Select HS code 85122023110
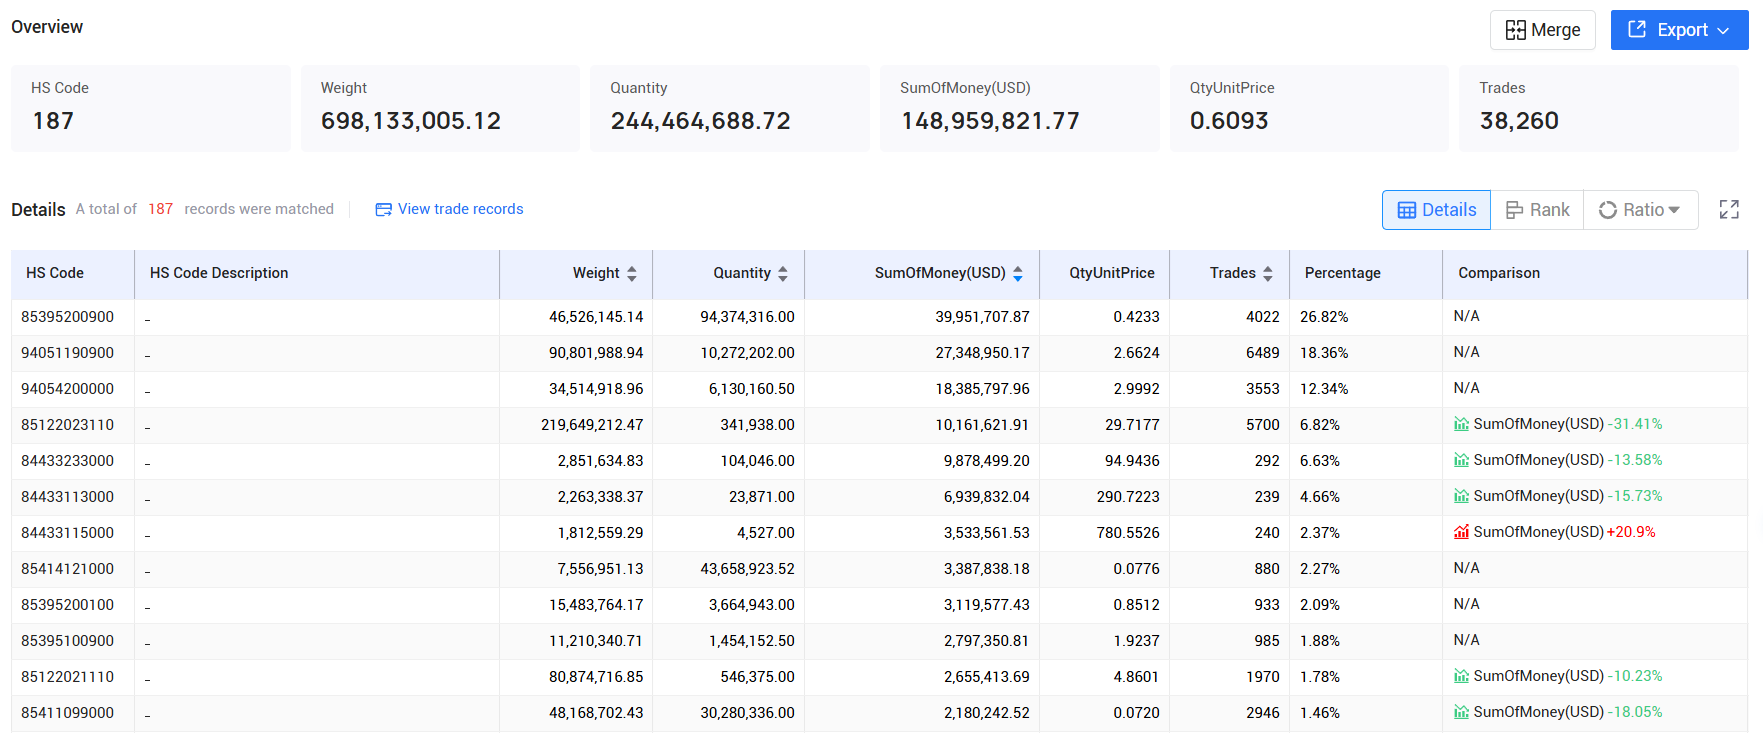This screenshot has height=733, width=1763. (x=68, y=425)
